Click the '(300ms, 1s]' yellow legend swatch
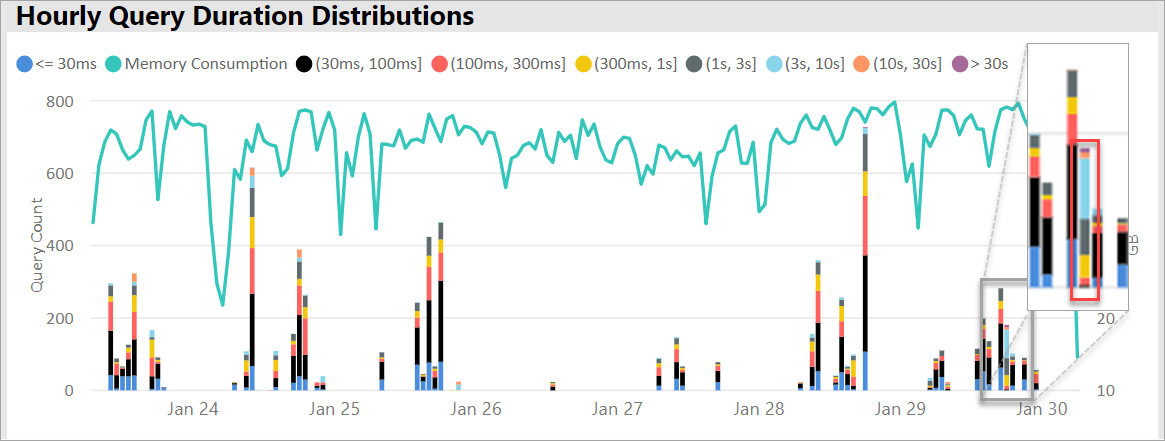 (581, 64)
